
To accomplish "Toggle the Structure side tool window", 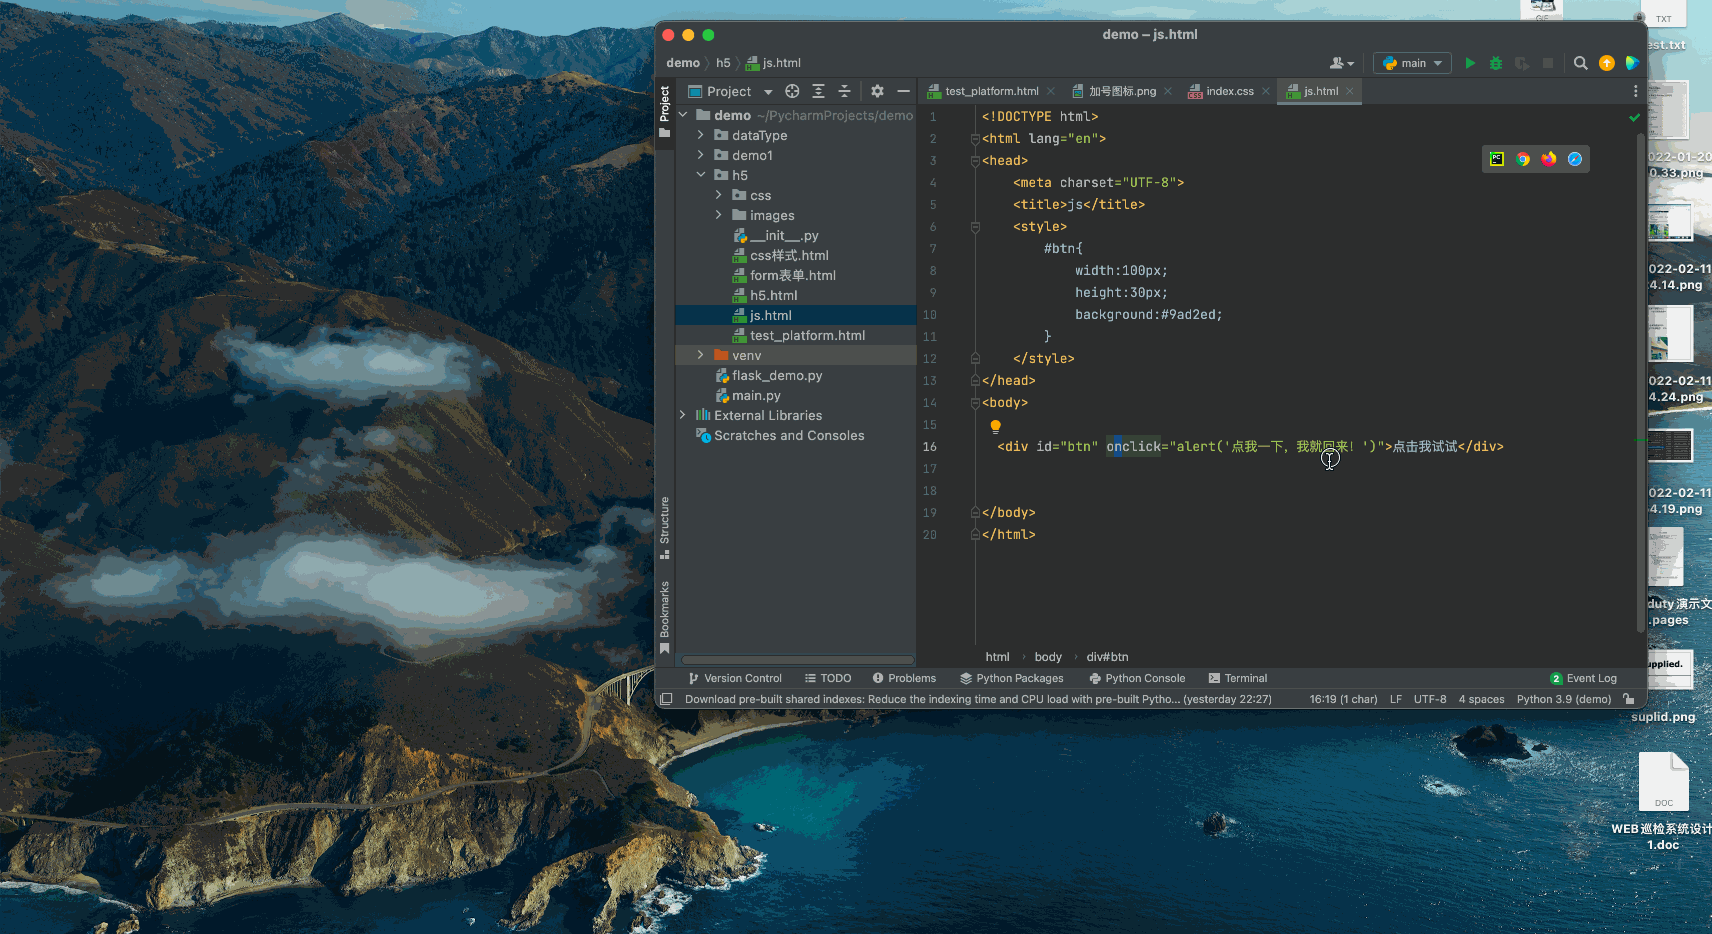I will tap(665, 527).
